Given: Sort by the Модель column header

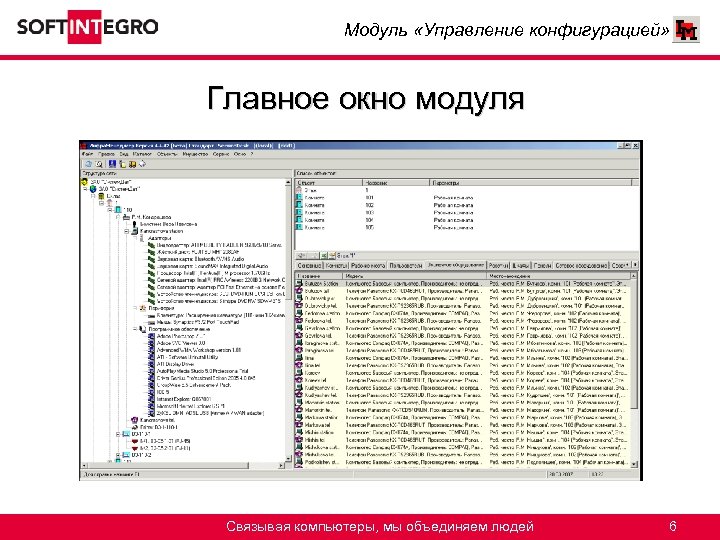Looking at the screenshot, I should [415, 276].
